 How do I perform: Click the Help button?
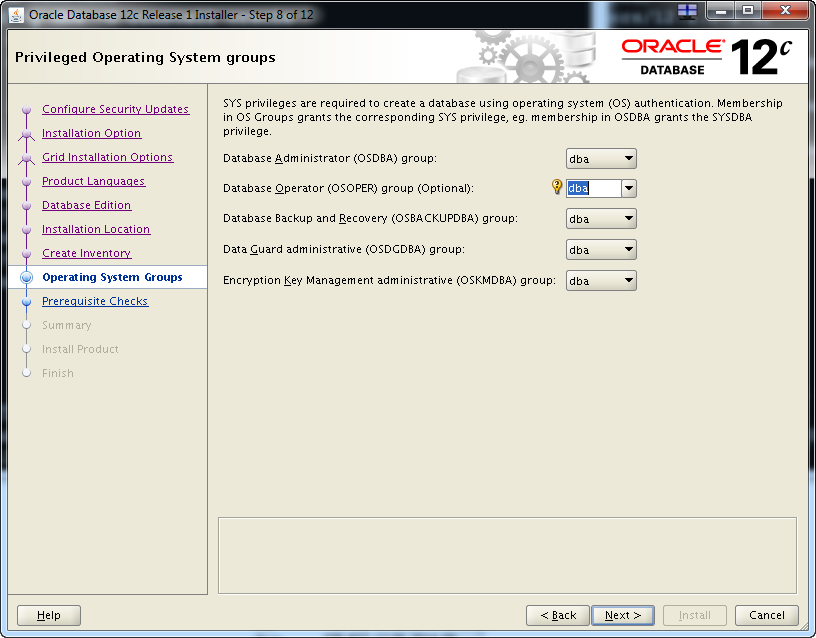[x=49, y=616]
